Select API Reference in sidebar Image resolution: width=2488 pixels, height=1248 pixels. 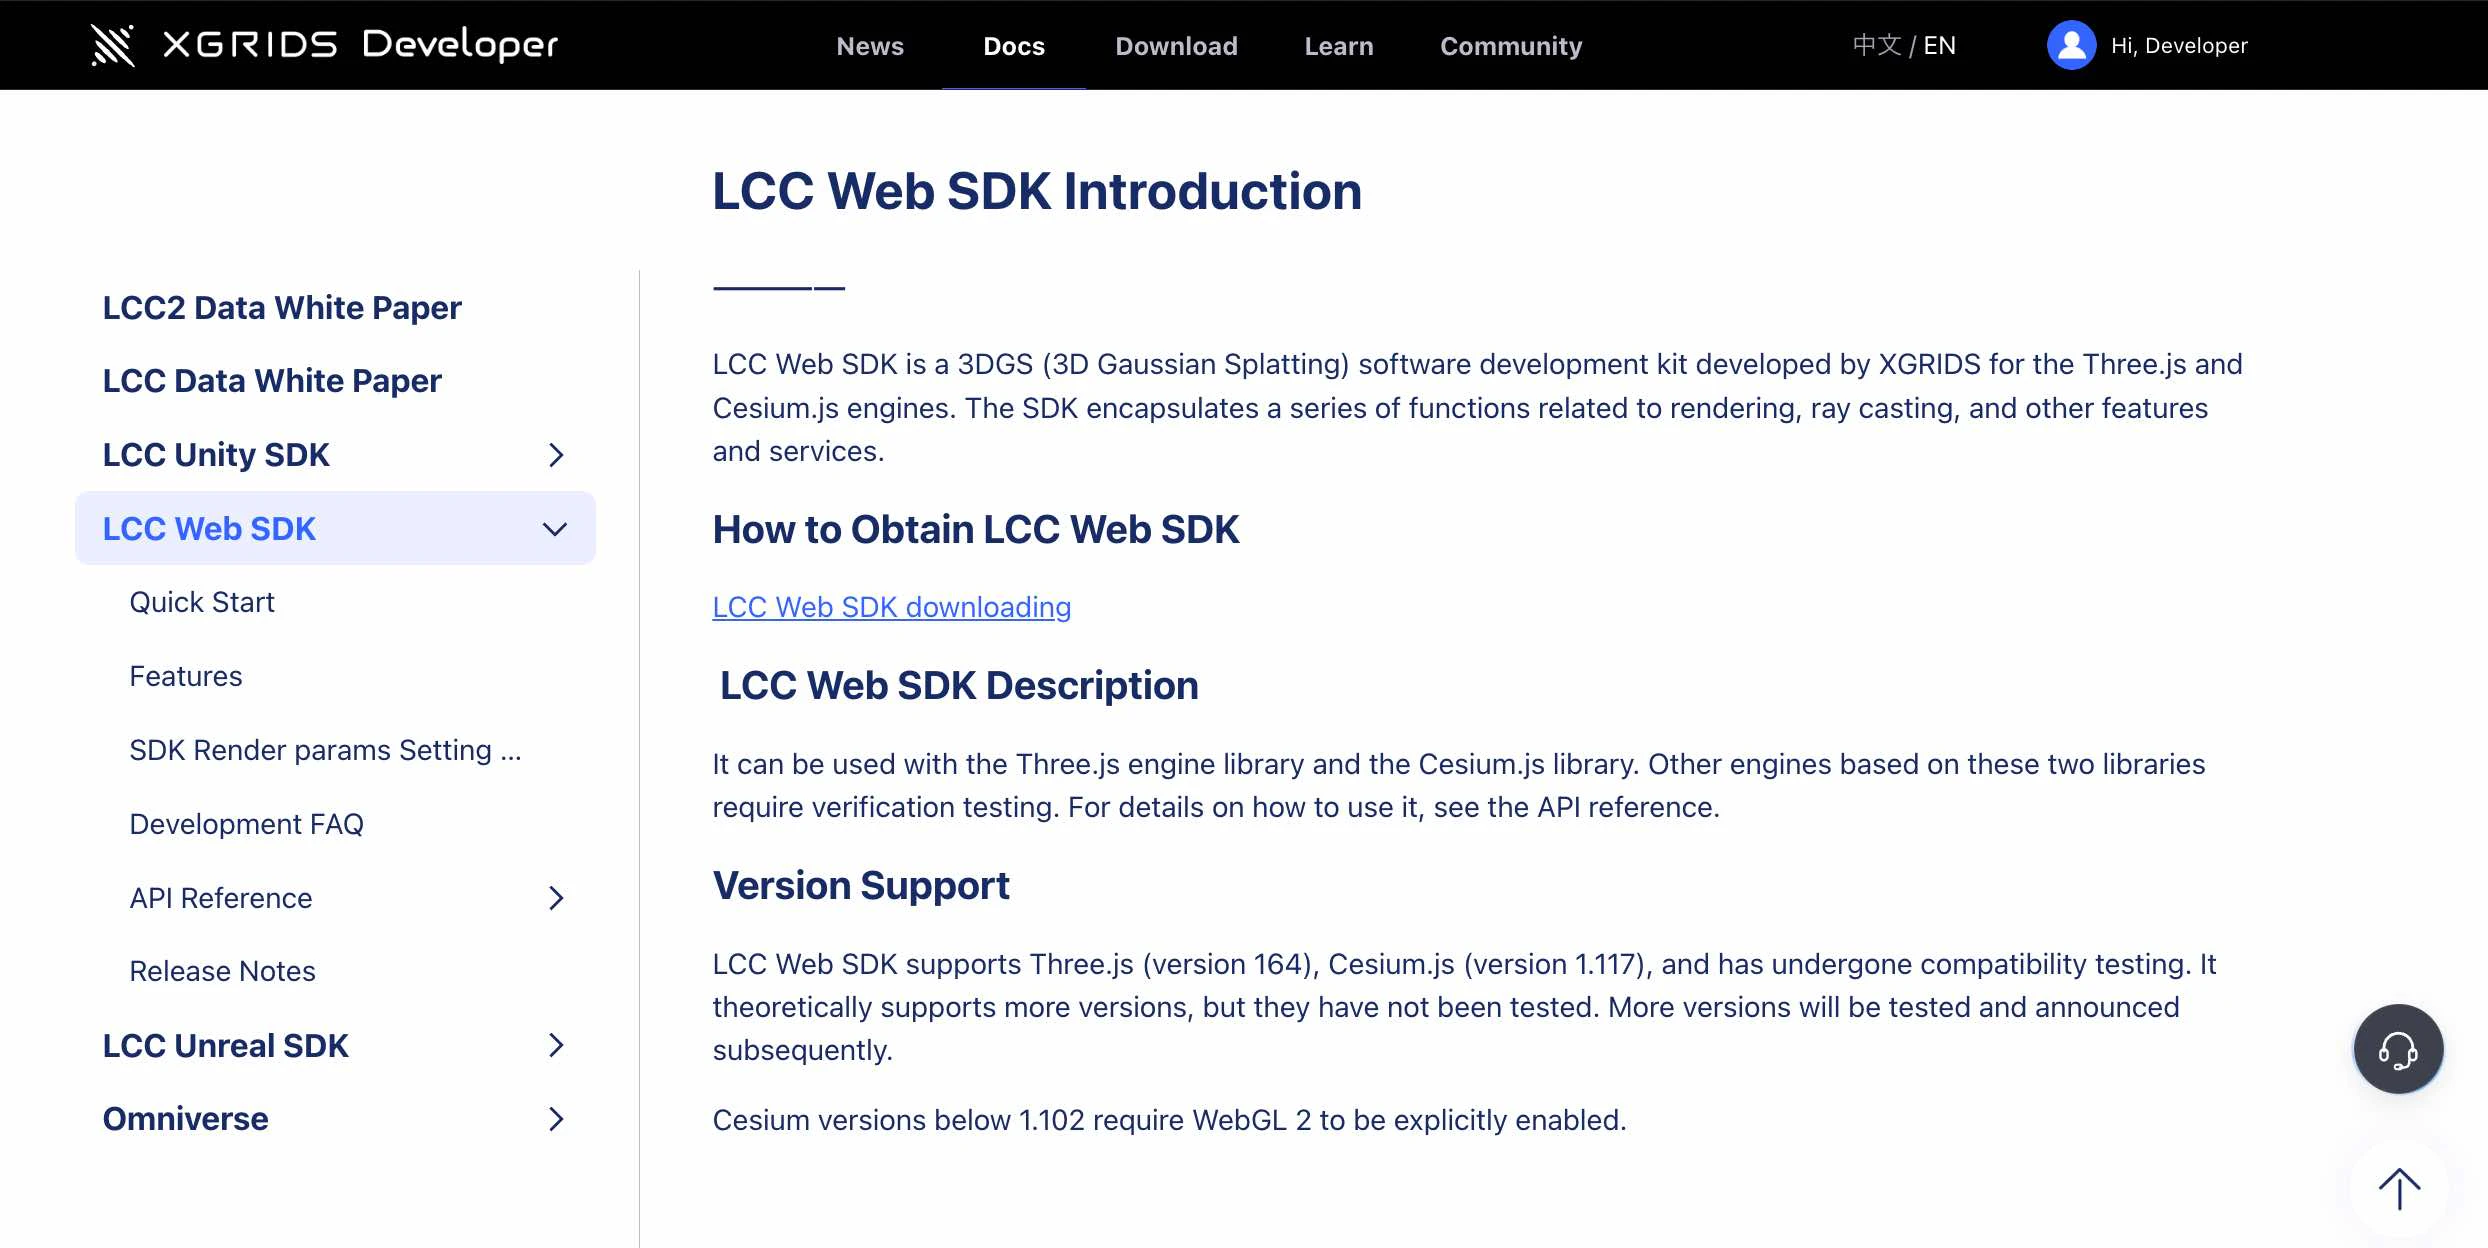(221, 898)
